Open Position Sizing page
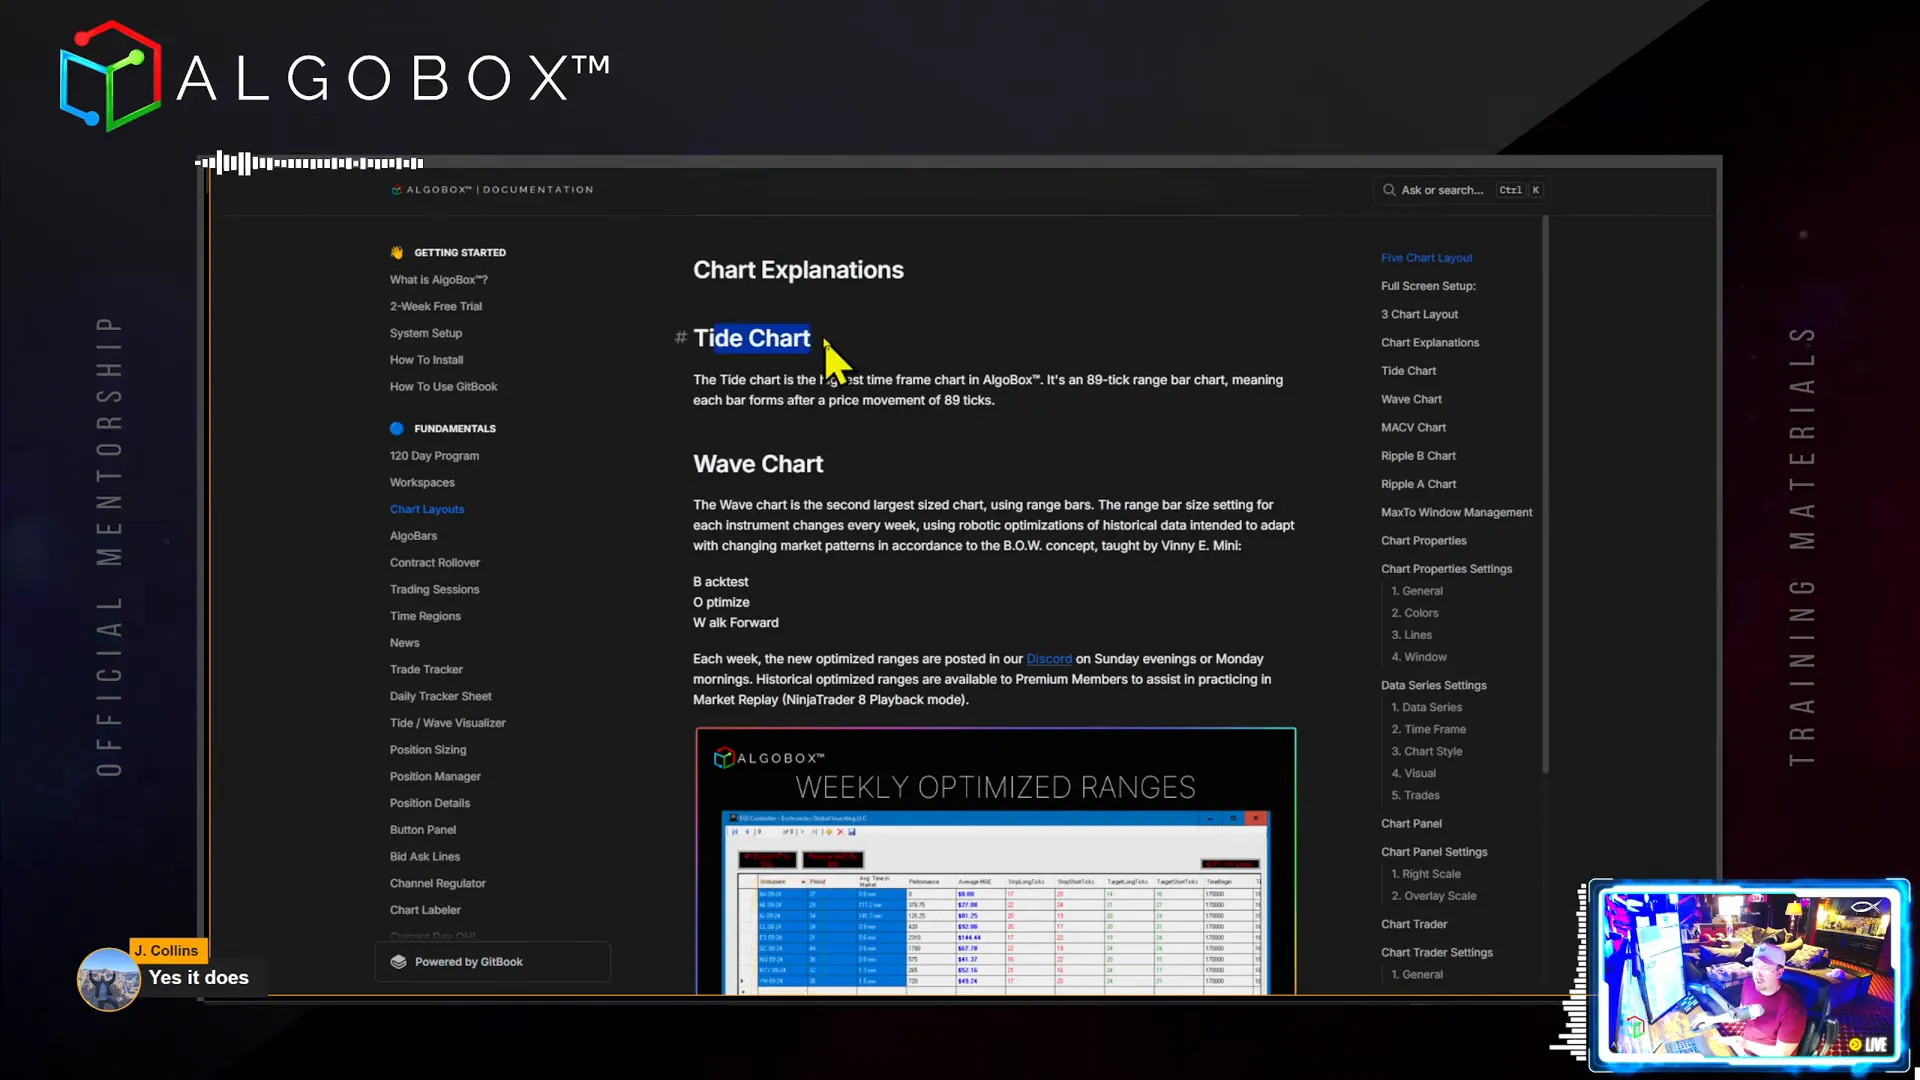This screenshot has height=1080, width=1920. (428, 750)
